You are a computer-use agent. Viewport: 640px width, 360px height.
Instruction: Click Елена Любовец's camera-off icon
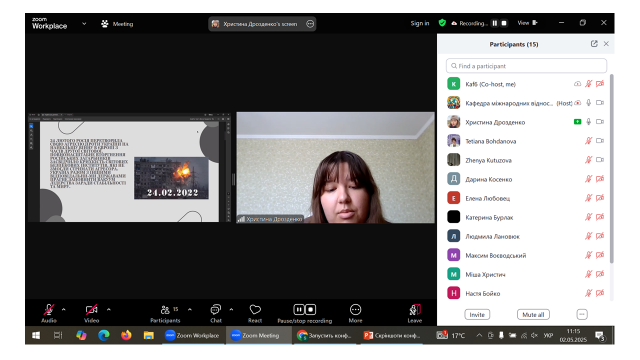click(600, 198)
